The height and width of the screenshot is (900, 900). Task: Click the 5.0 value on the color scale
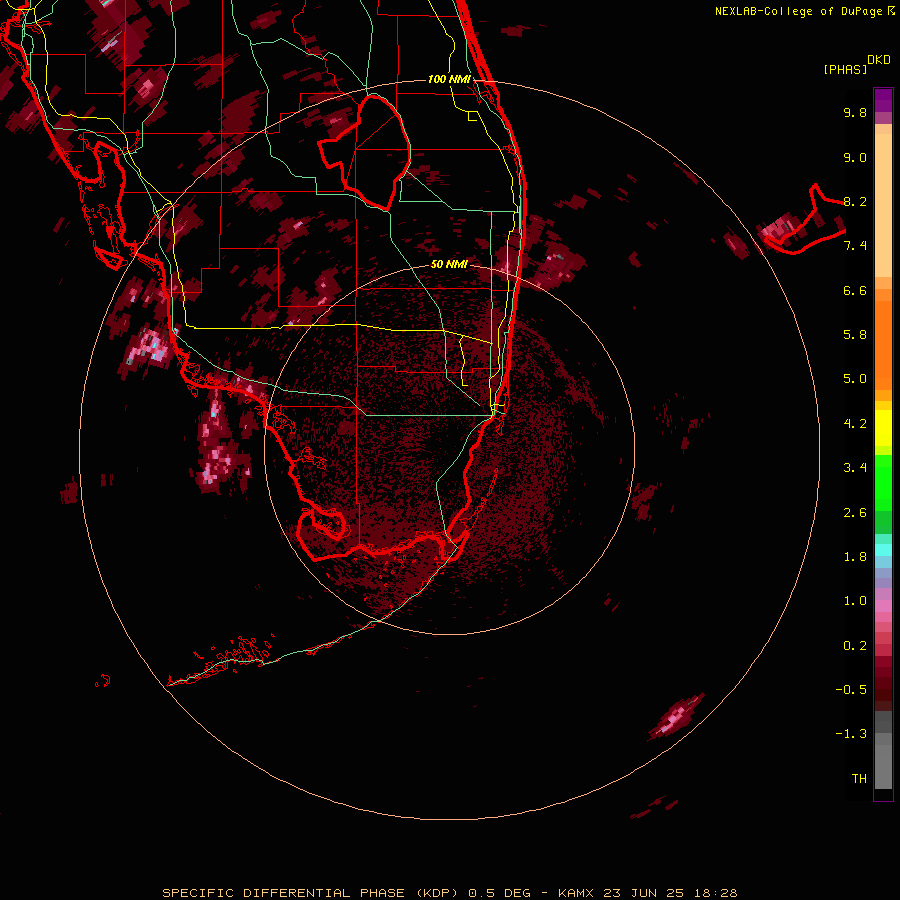click(855, 379)
